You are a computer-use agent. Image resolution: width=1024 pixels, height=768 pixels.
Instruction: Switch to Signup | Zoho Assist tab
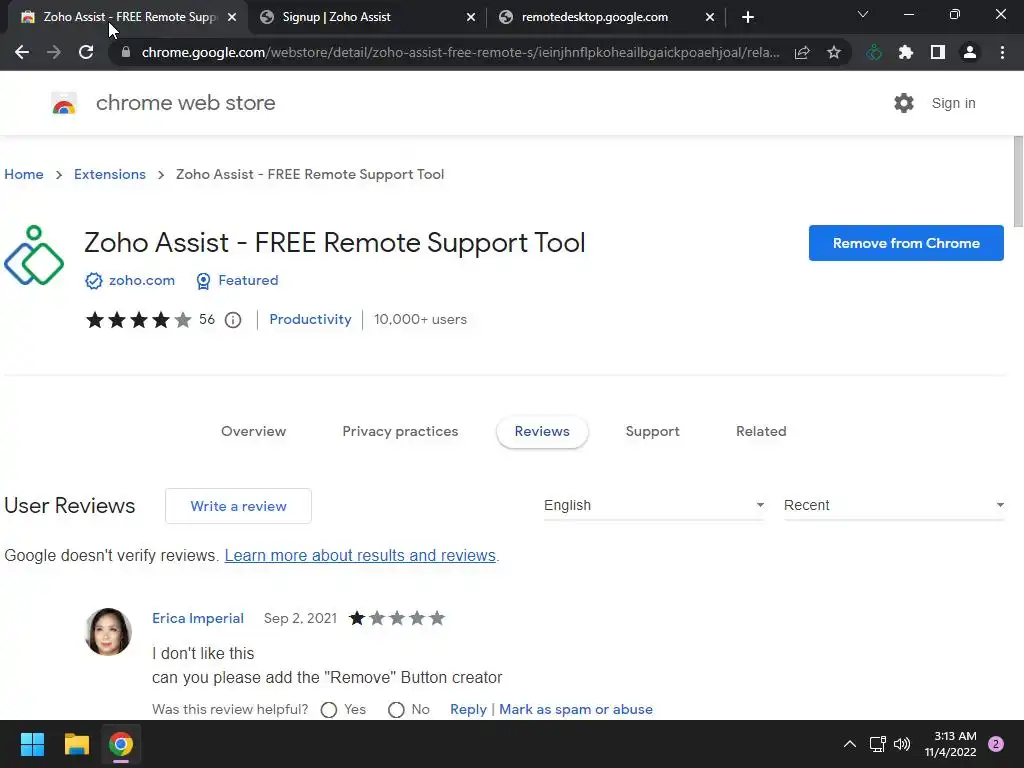click(368, 17)
